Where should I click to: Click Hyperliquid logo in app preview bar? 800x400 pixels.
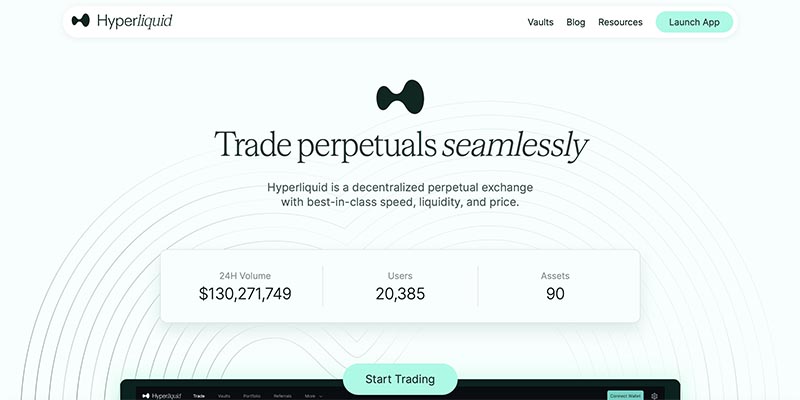click(157, 396)
